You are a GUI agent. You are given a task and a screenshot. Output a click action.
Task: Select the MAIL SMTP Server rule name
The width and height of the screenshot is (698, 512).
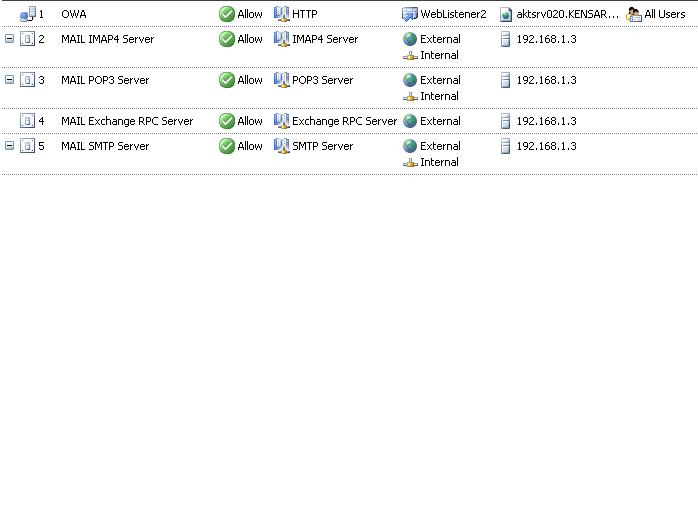105,146
